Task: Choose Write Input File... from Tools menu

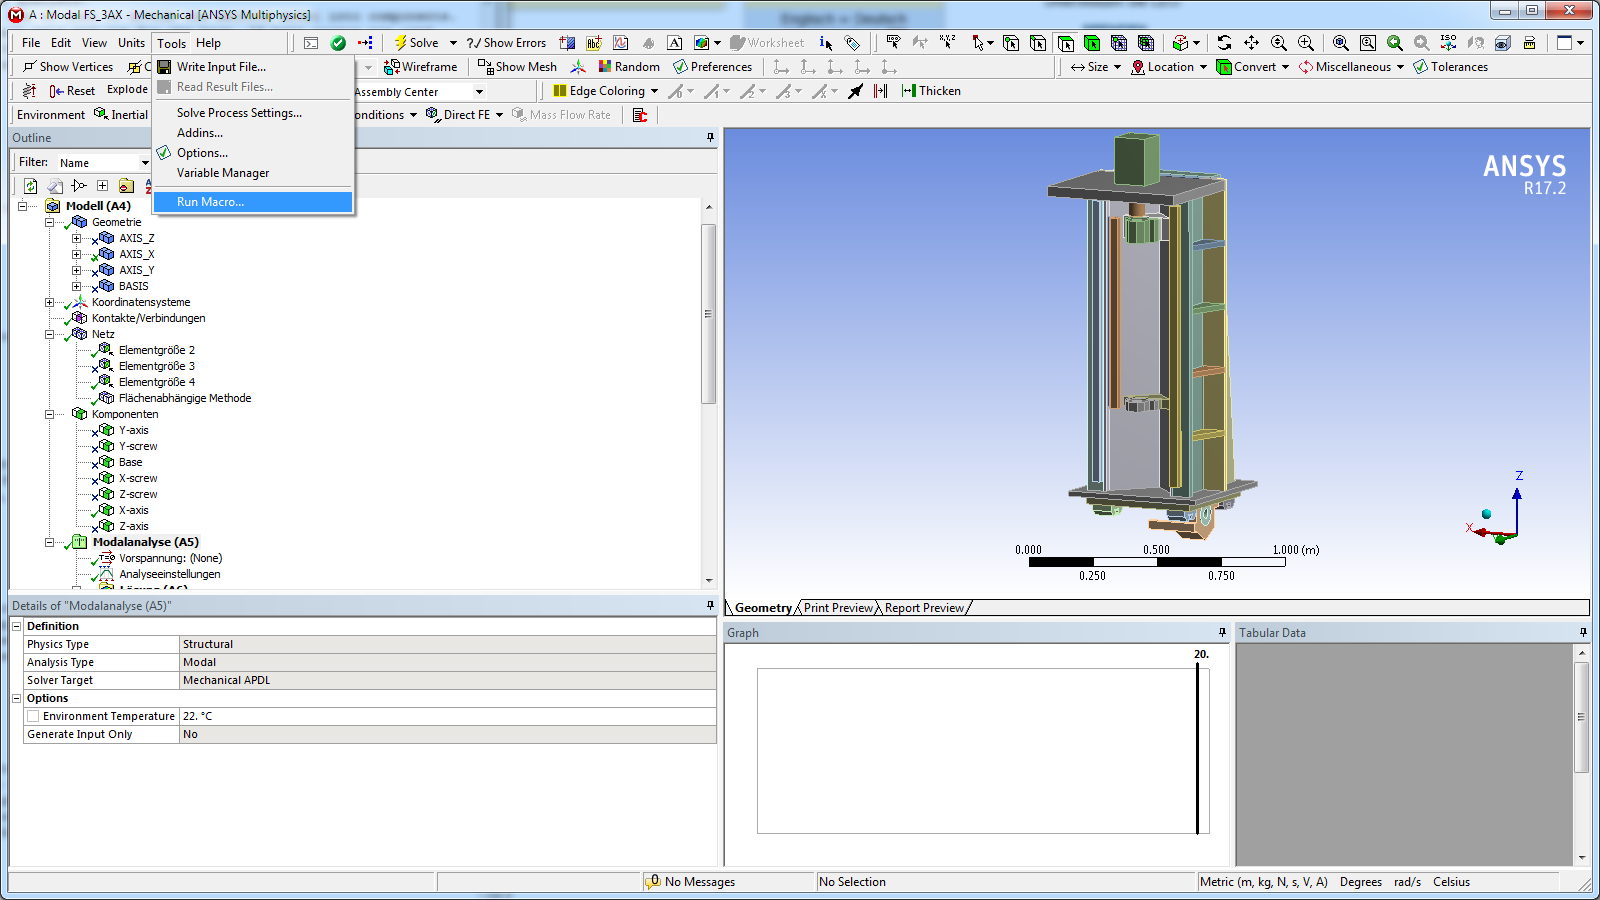Action: tap(253, 67)
